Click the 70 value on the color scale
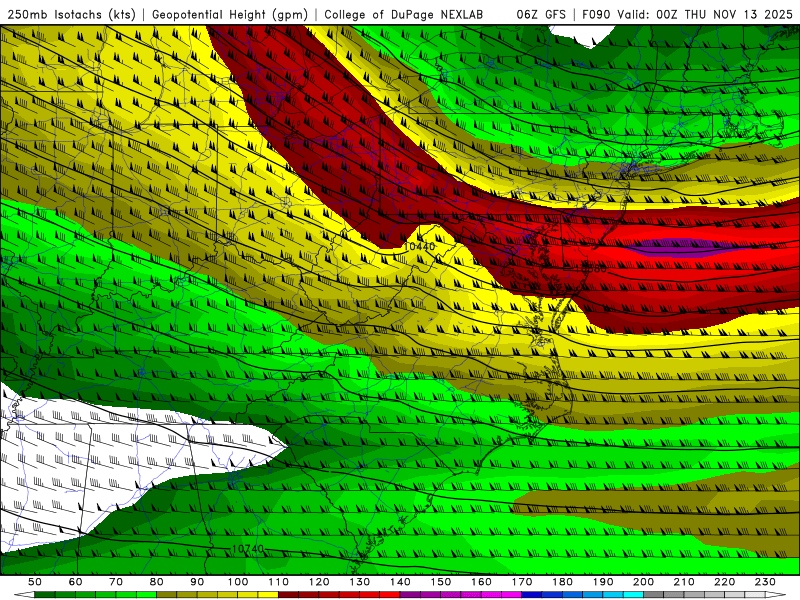The image size is (800, 600). click(116, 582)
